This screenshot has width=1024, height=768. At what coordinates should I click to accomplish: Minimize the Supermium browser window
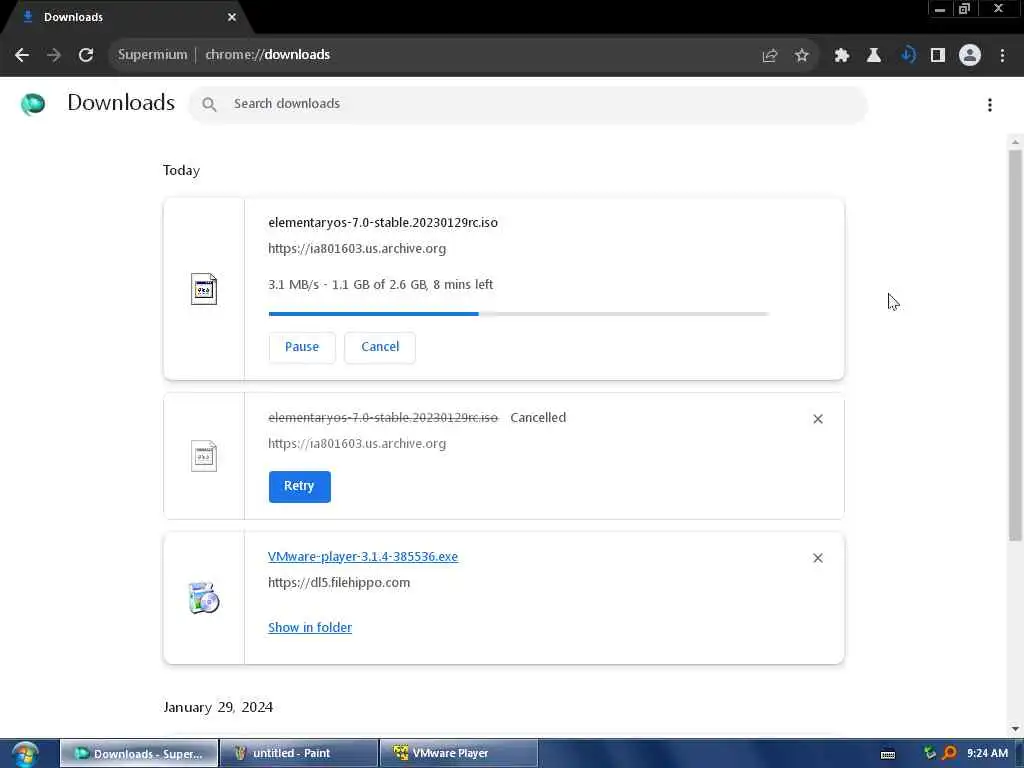940,9
